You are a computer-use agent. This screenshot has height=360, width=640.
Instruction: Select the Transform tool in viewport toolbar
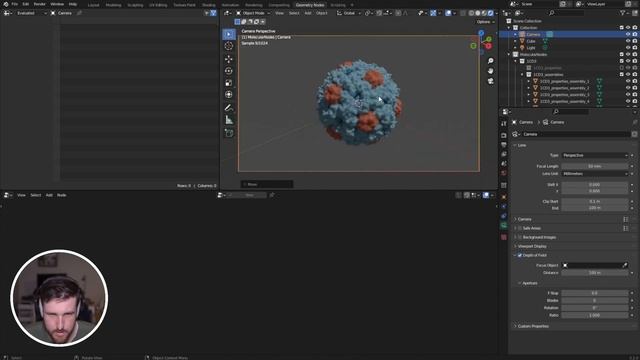229,95
